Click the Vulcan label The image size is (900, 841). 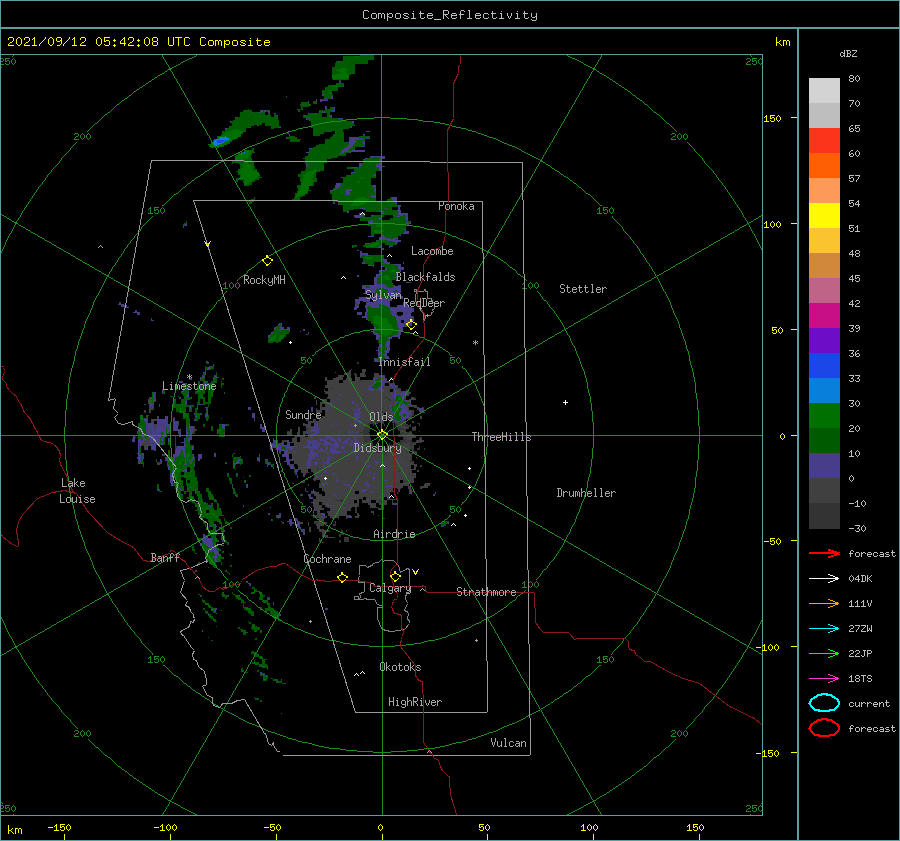pyautogui.click(x=509, y=743)
